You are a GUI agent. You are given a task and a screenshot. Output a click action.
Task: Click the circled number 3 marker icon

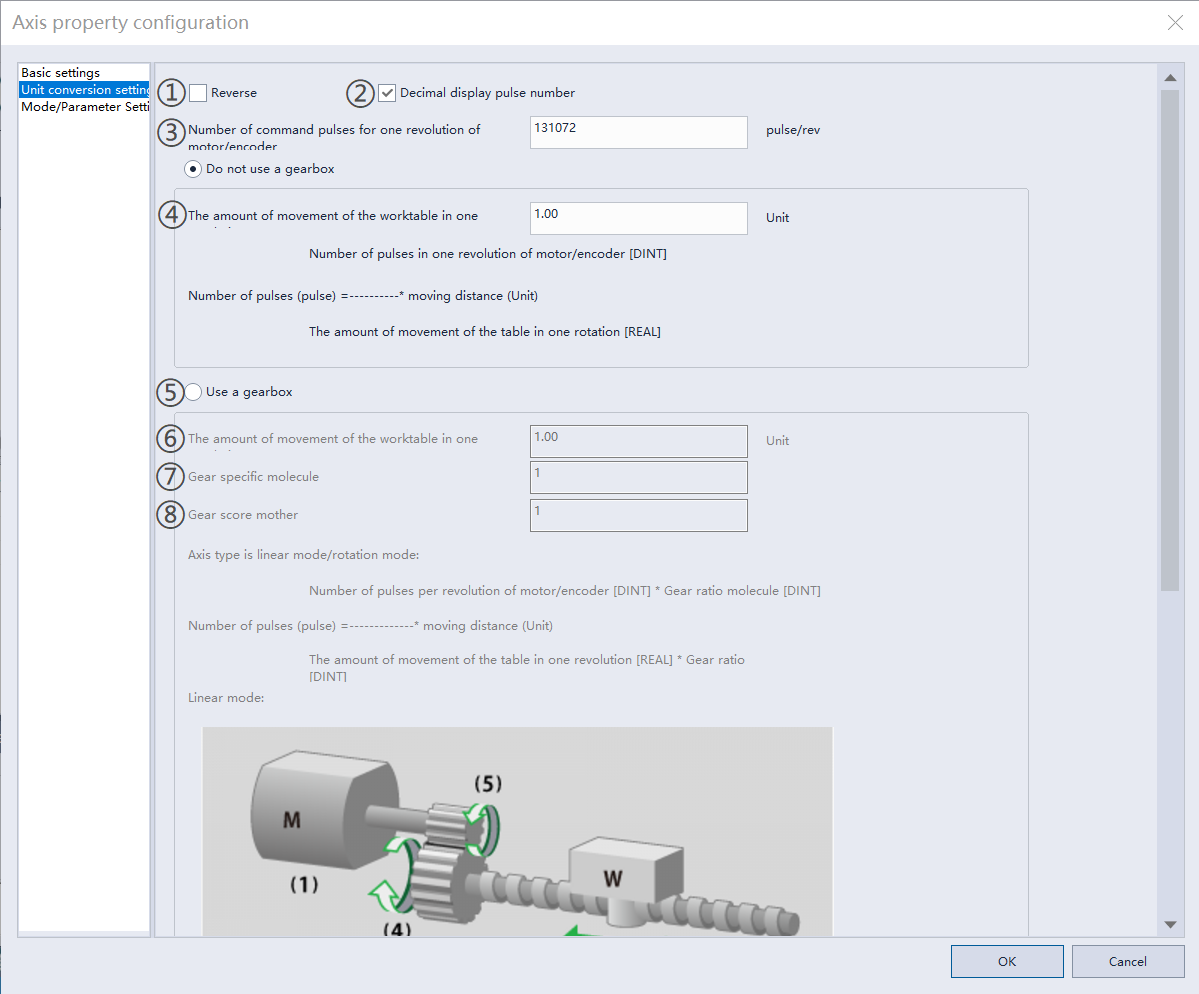172,131
